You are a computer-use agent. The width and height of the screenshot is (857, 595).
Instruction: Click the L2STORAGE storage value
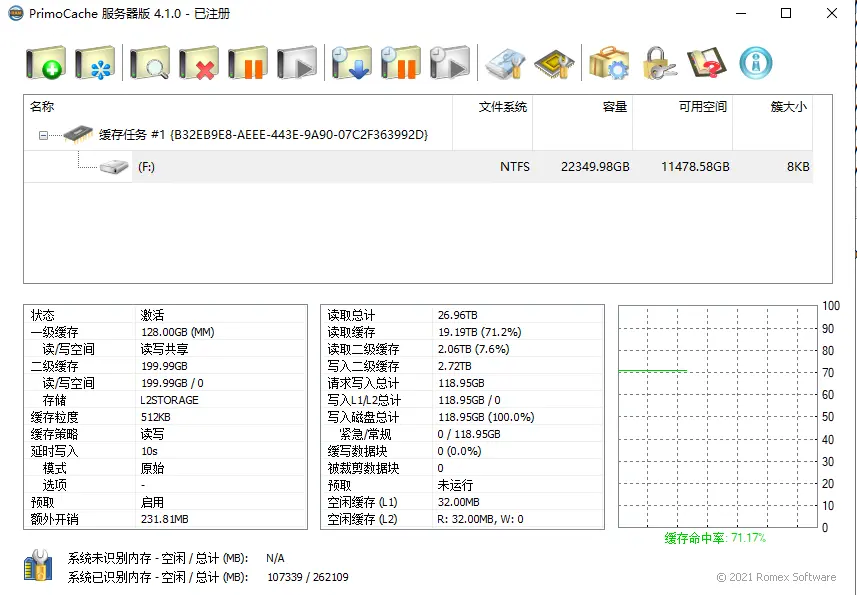click(x=169, y=400)
